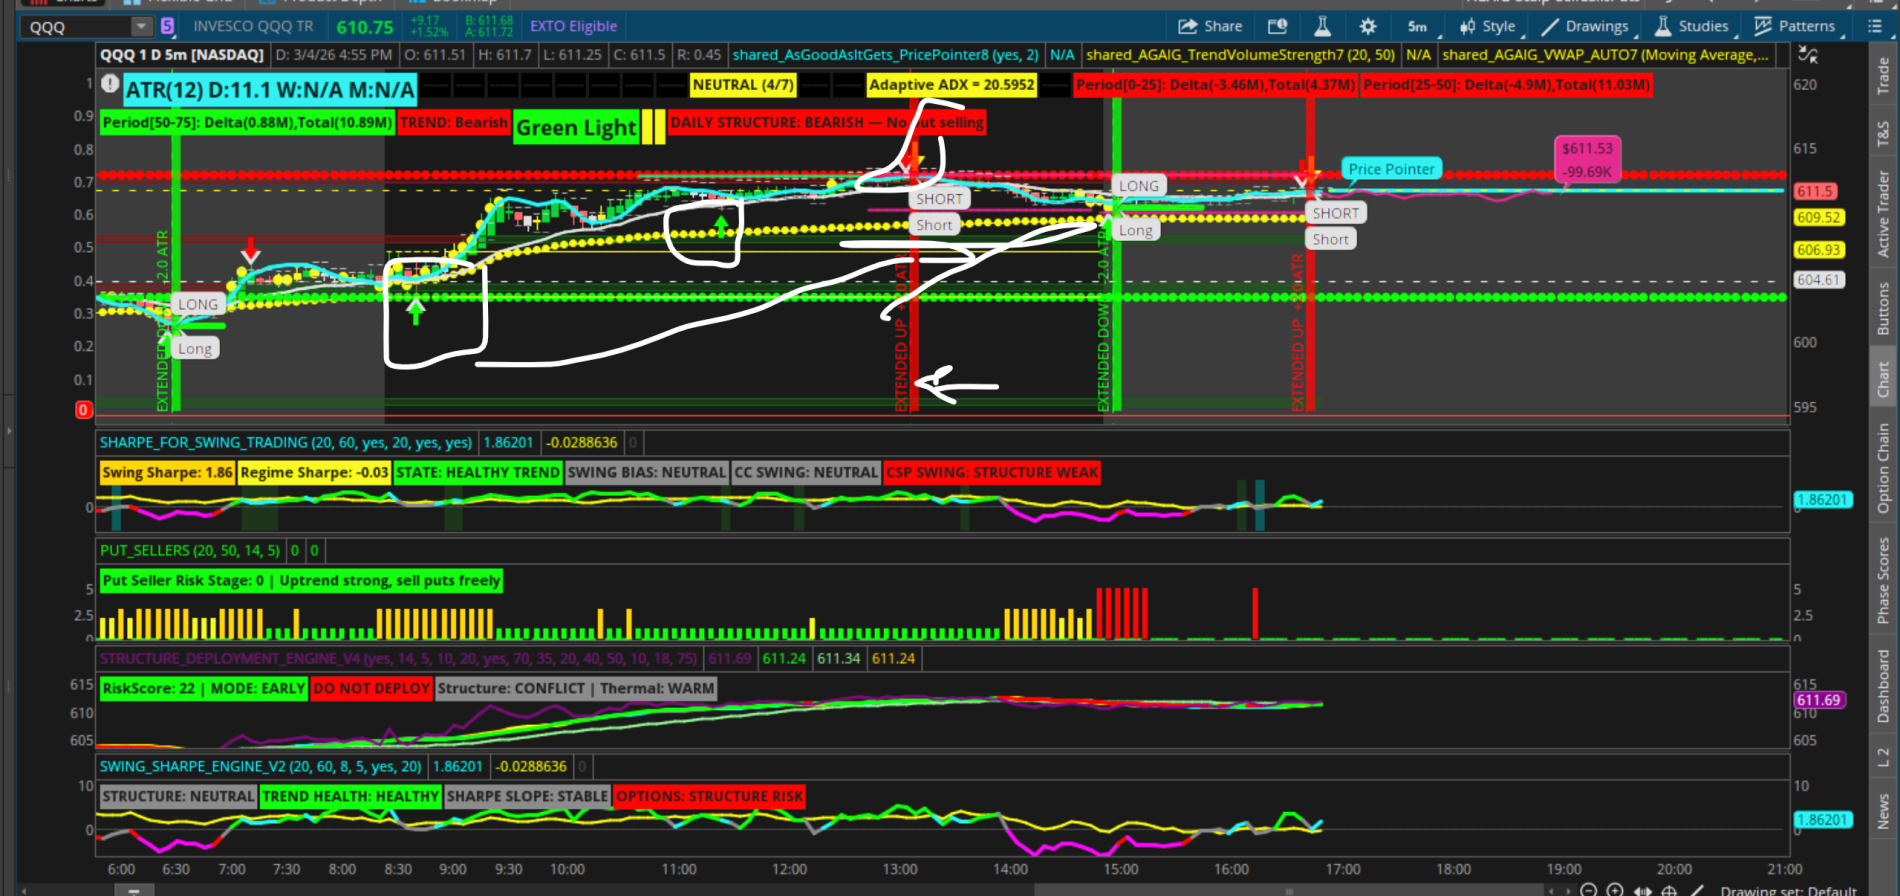
Task: Click the Share button
Action: [1210, 27]
